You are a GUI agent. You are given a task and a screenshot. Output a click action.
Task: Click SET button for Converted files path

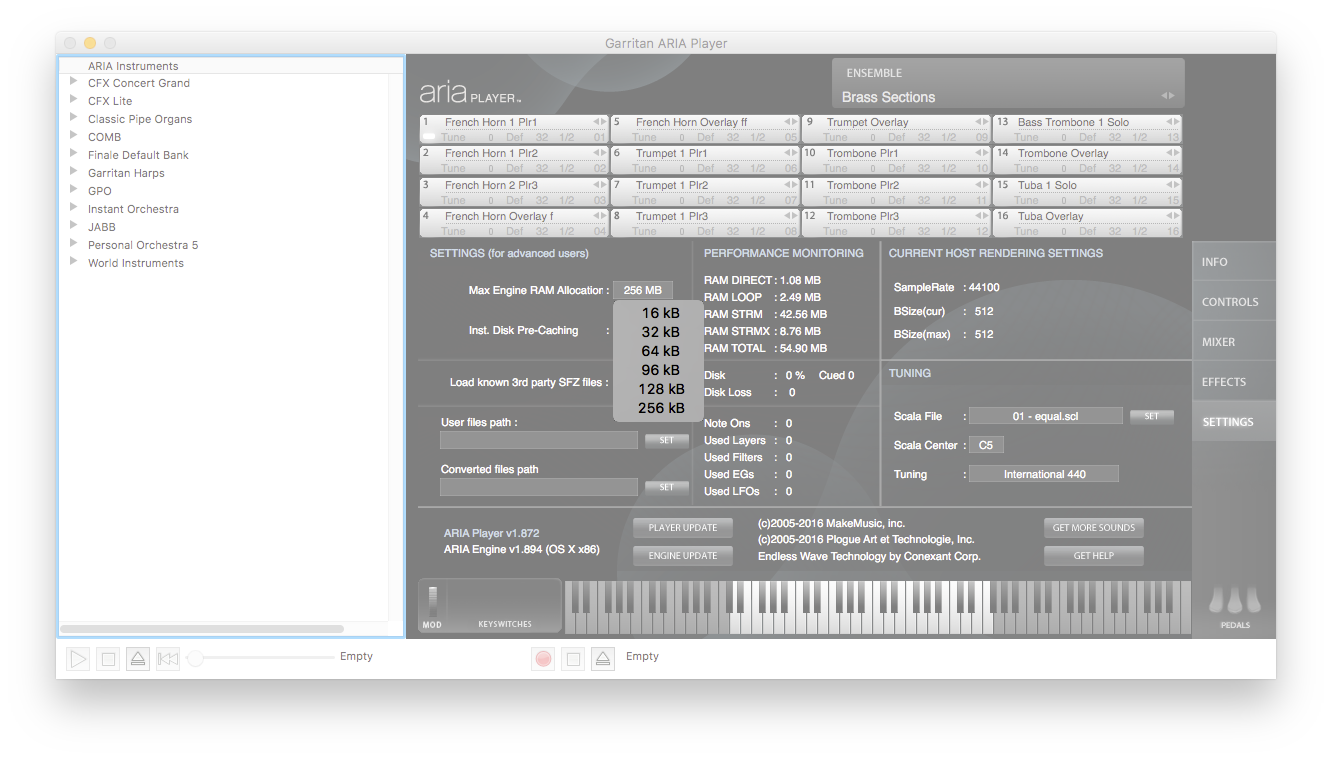tap(666, 487)
